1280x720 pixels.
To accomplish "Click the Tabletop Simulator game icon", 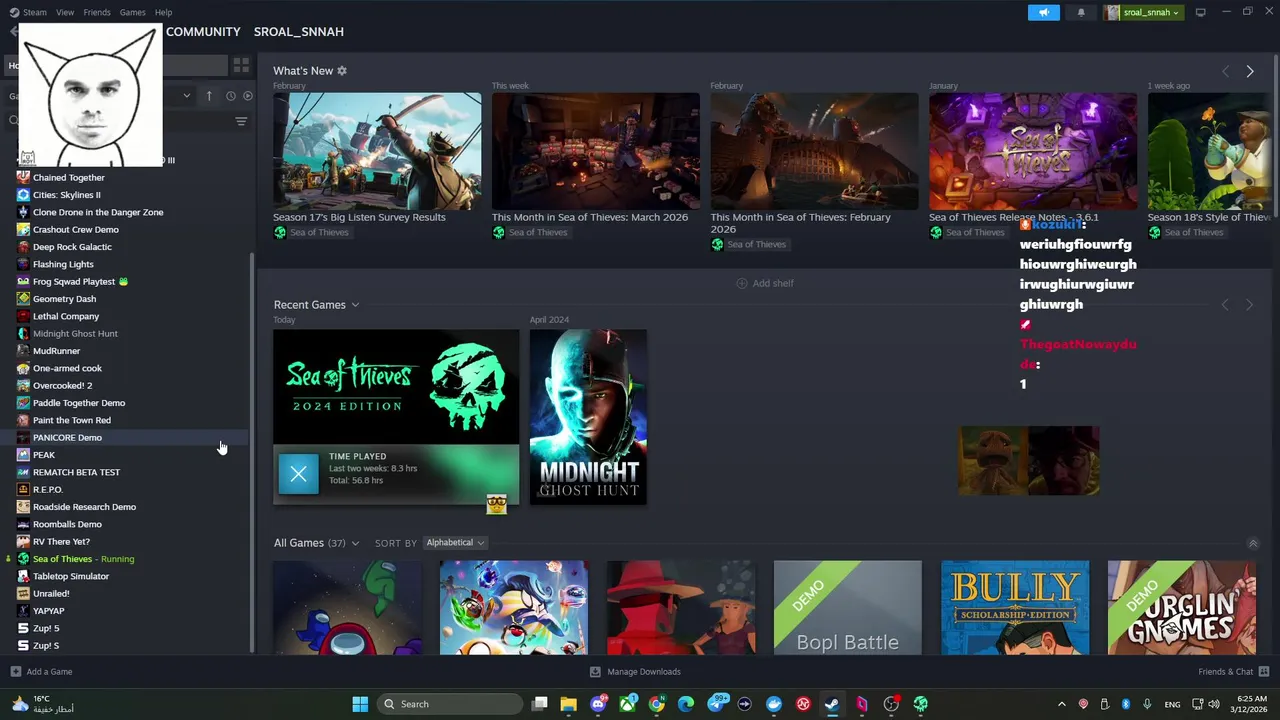I will coord(23,576).
